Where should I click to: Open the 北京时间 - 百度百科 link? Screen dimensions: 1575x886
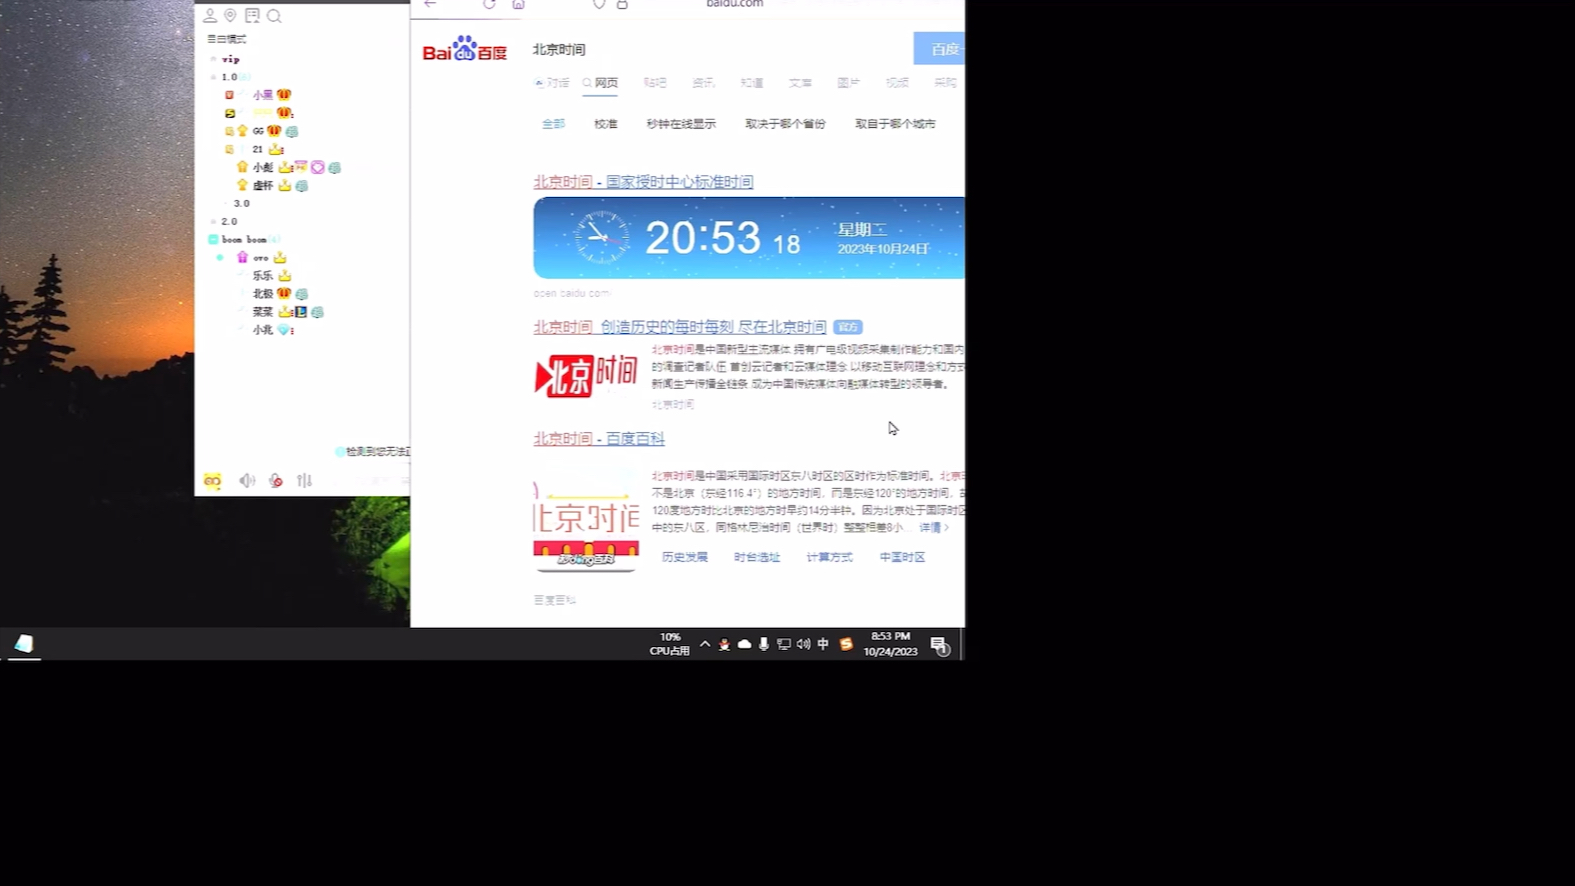point(599,439)
